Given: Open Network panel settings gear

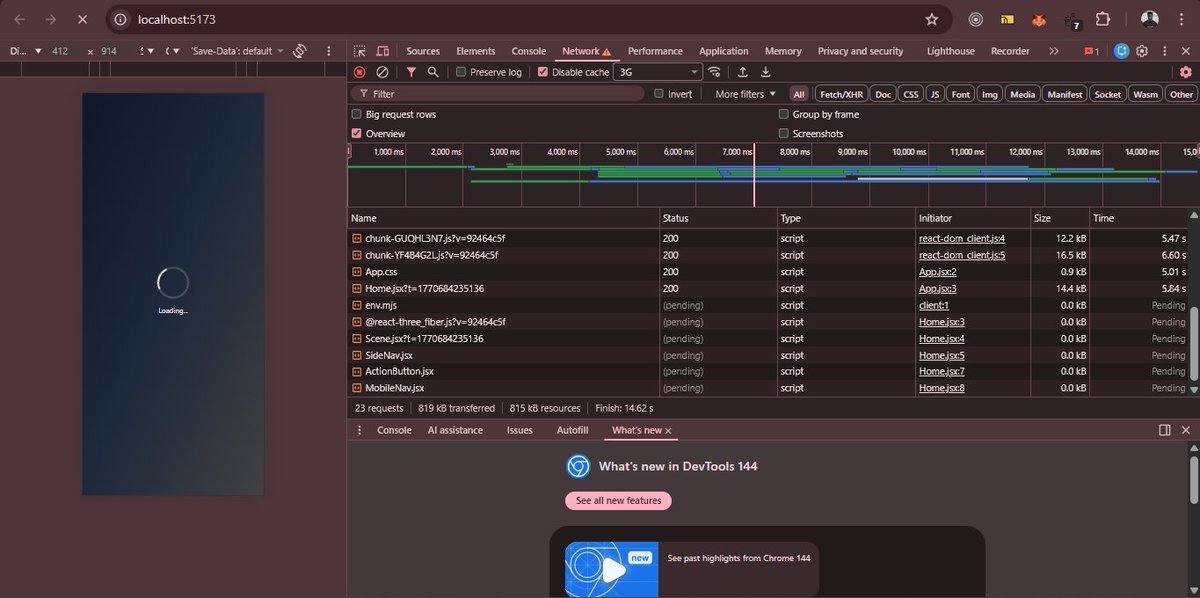Looking at the screenshot, I should 1186,72.
